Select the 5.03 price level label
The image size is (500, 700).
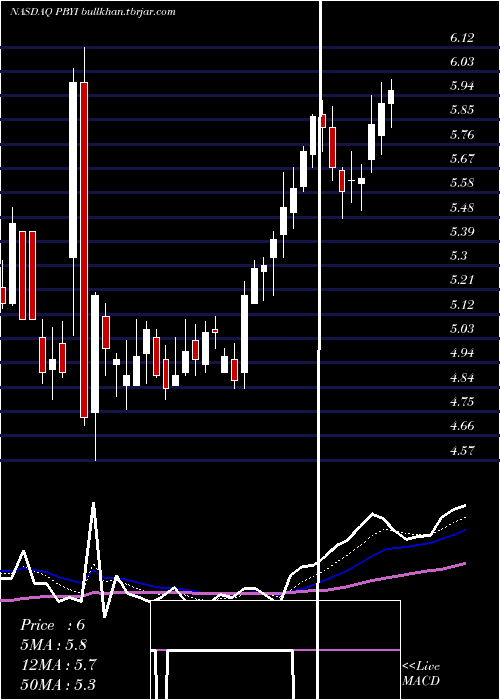(x=462, y=329)
